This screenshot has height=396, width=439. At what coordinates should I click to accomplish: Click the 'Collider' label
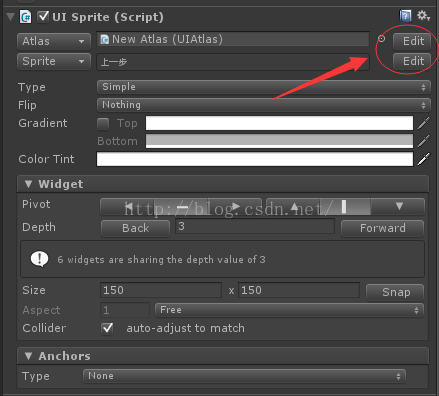(44, 328)
